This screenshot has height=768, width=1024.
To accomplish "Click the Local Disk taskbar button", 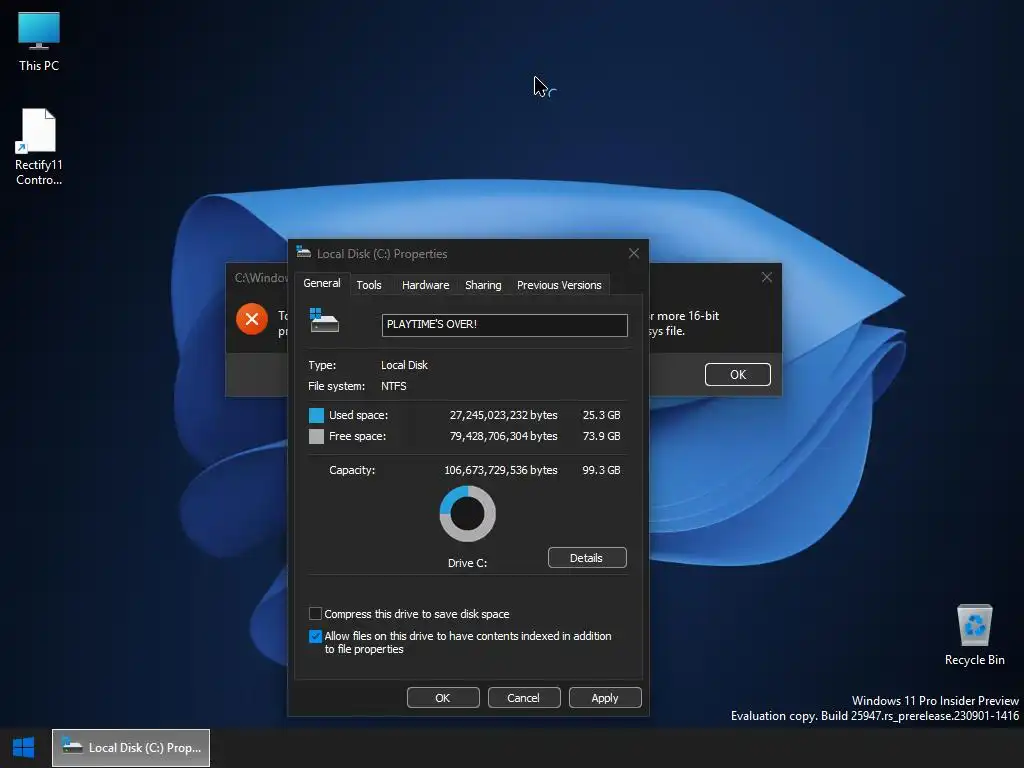I will [131, 748].
